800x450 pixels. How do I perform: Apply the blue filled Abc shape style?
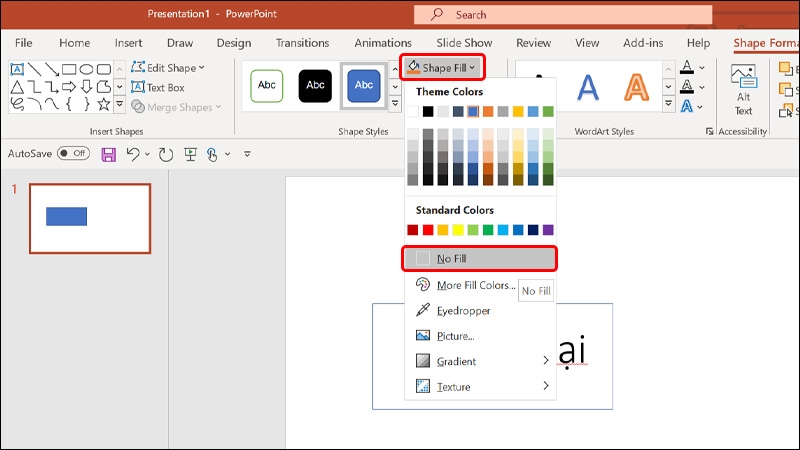364,86
